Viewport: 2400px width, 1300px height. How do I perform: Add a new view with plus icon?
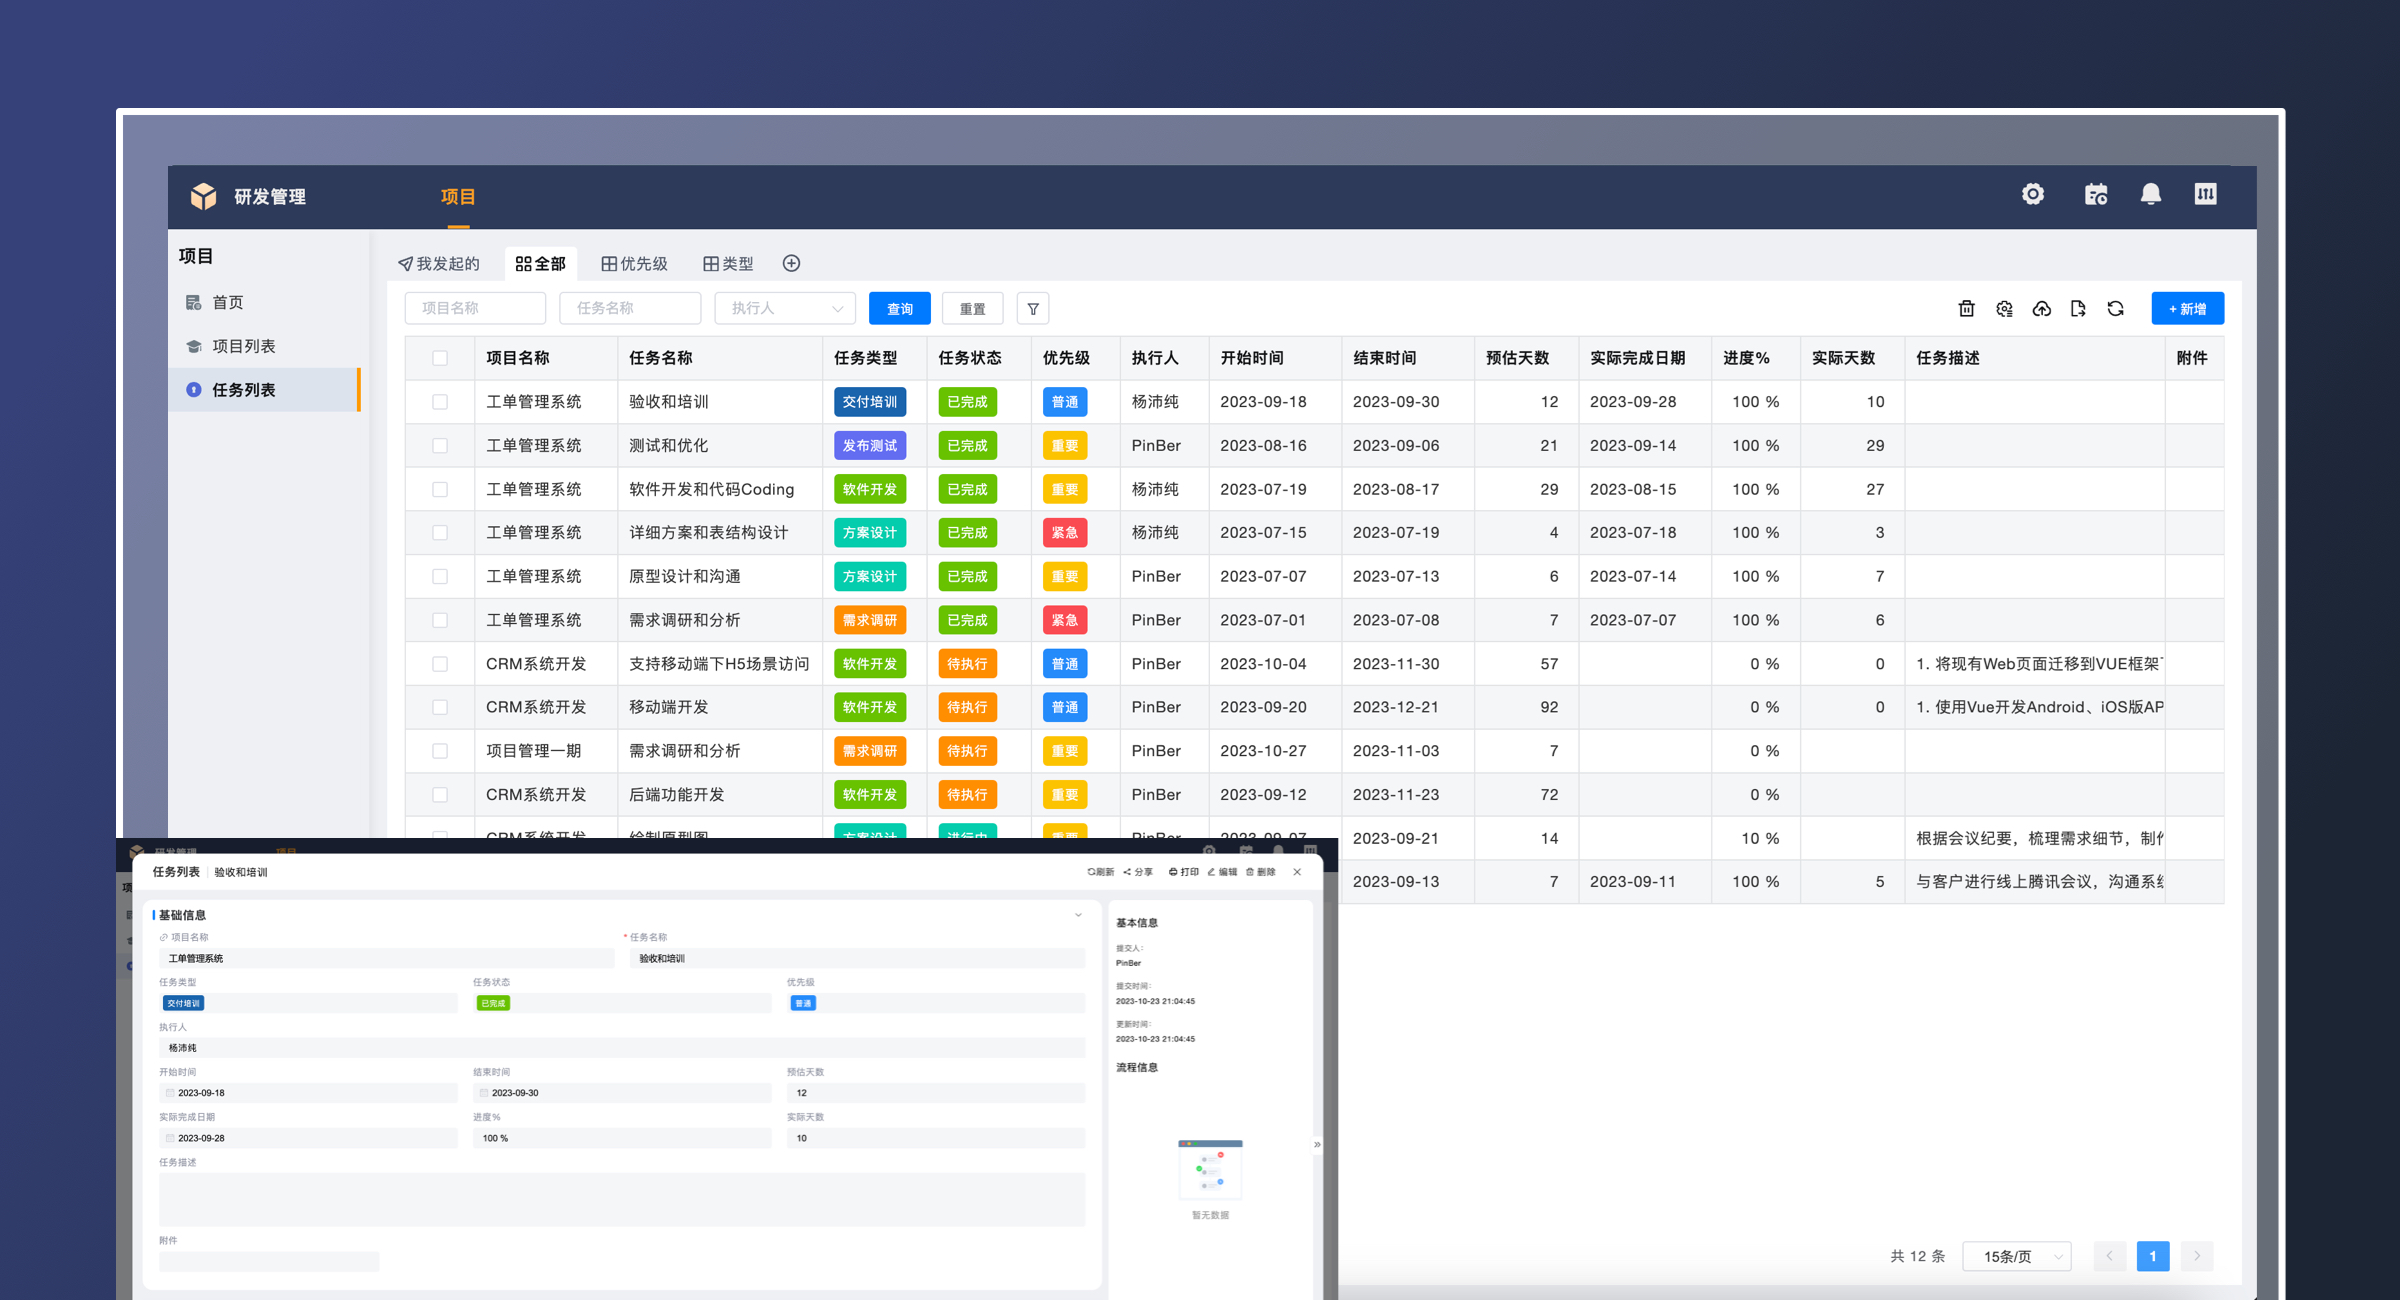click(x=791, y=263)
